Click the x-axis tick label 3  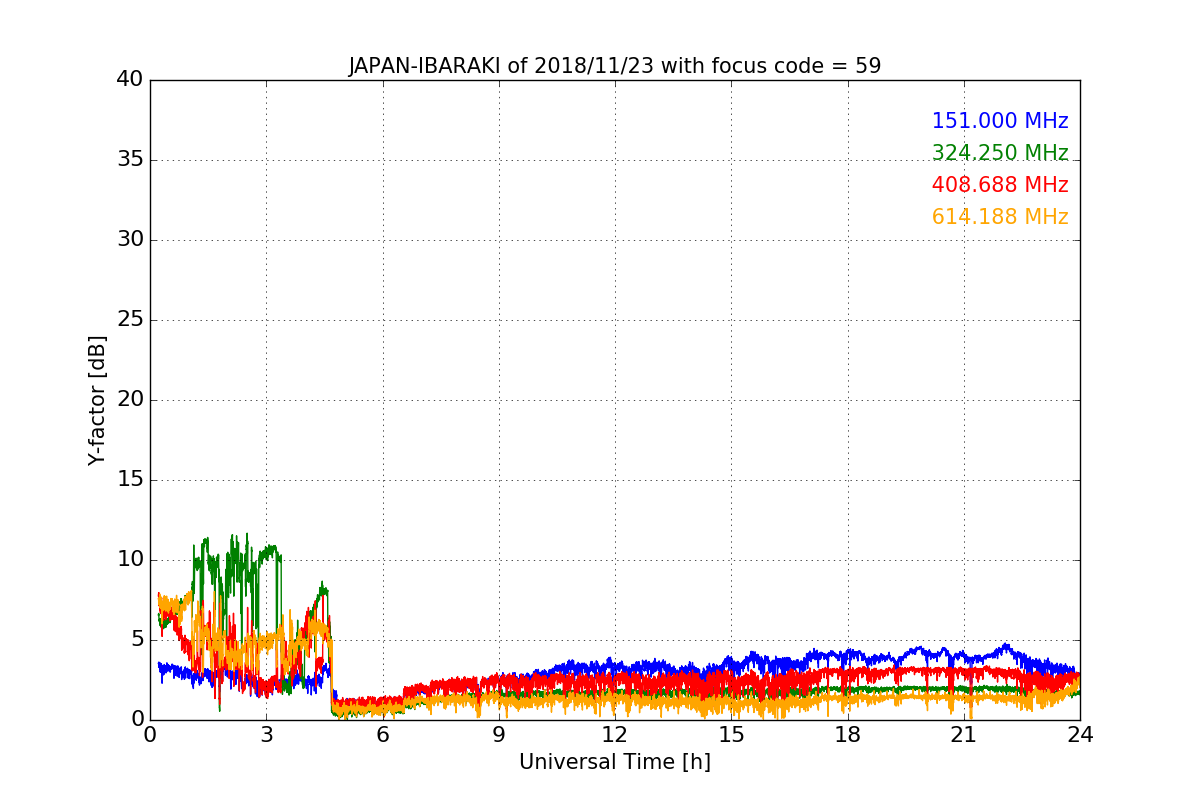[266, 735]
